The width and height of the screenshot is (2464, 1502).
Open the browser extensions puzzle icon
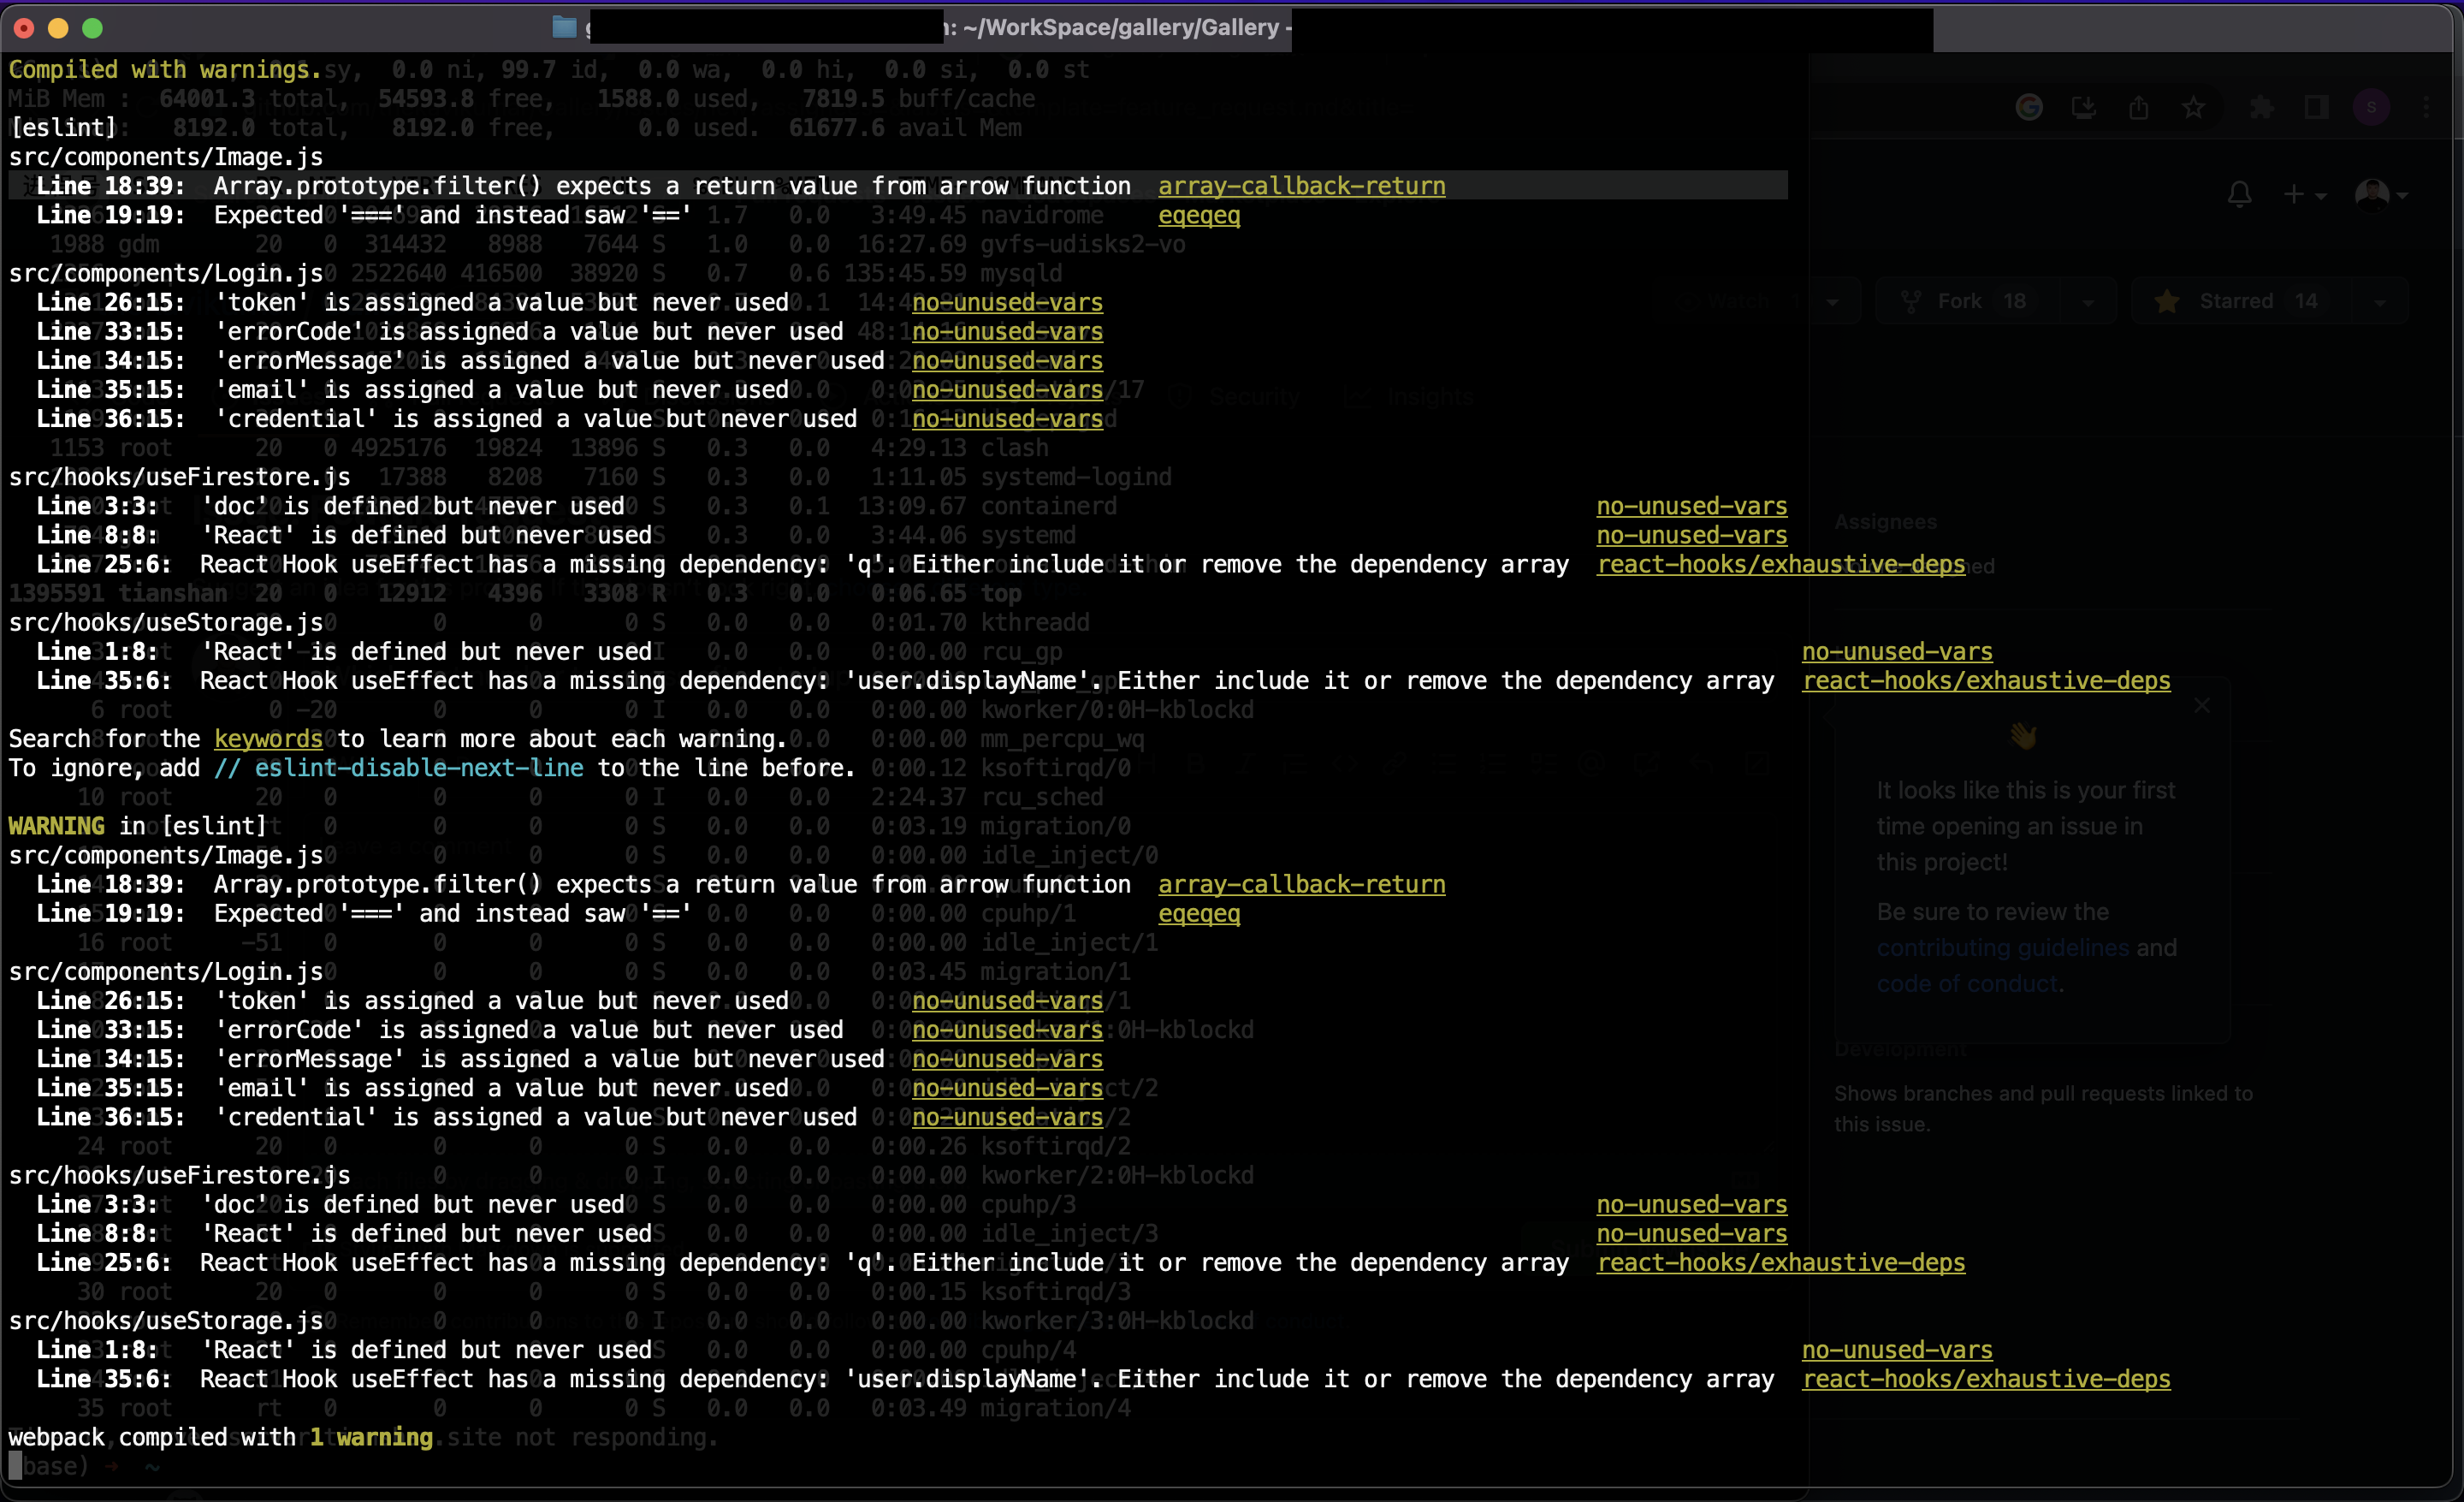[2262, 107]
